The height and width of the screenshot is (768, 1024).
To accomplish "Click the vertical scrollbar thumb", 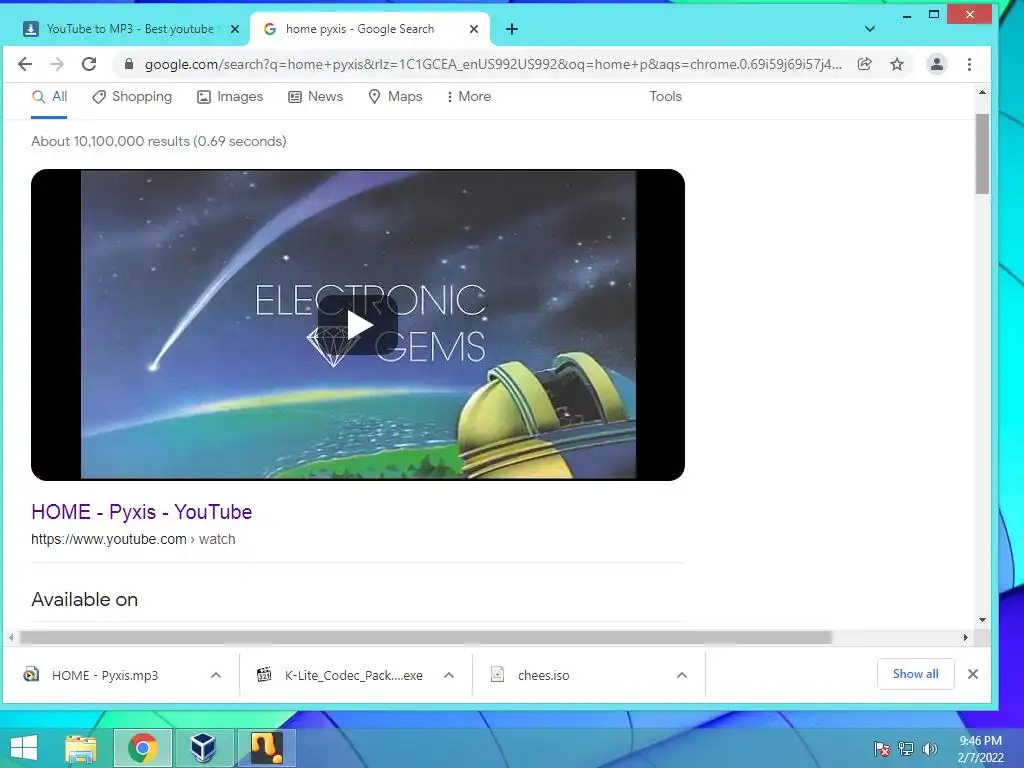I will point(982,154).
